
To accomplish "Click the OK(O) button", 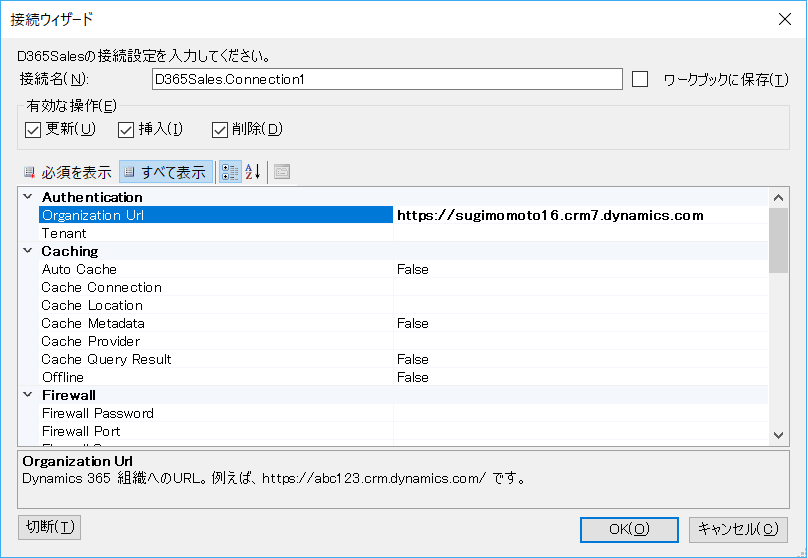I will click(x=629, y=529).
